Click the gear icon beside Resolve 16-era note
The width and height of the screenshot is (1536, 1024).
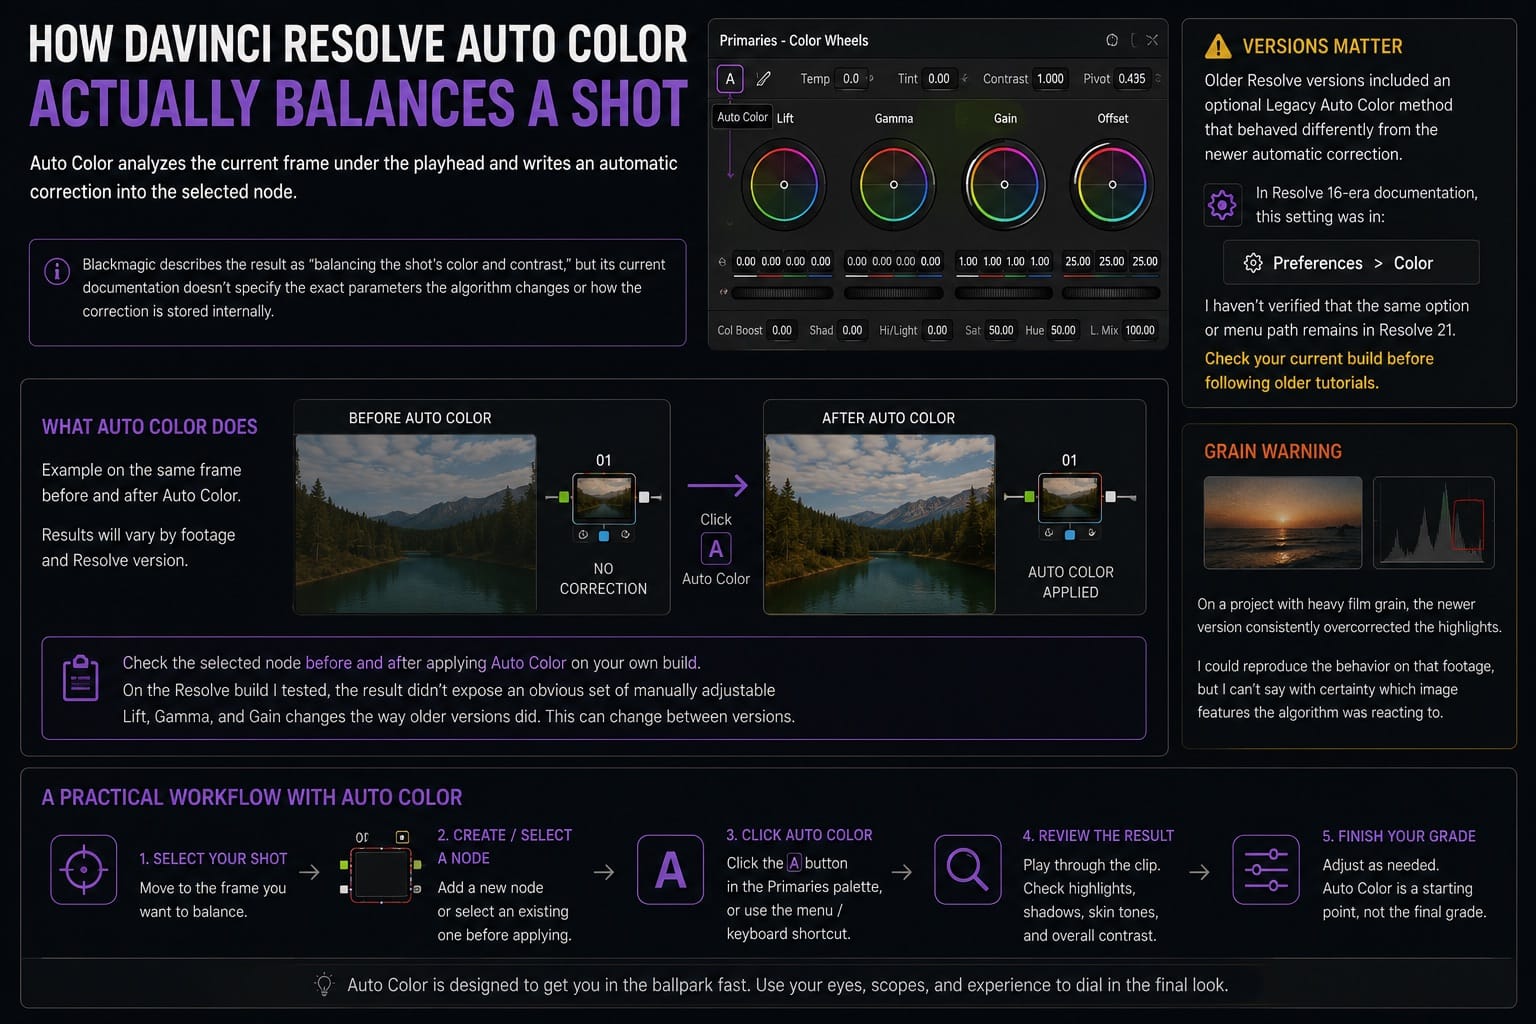[1222, 205]
